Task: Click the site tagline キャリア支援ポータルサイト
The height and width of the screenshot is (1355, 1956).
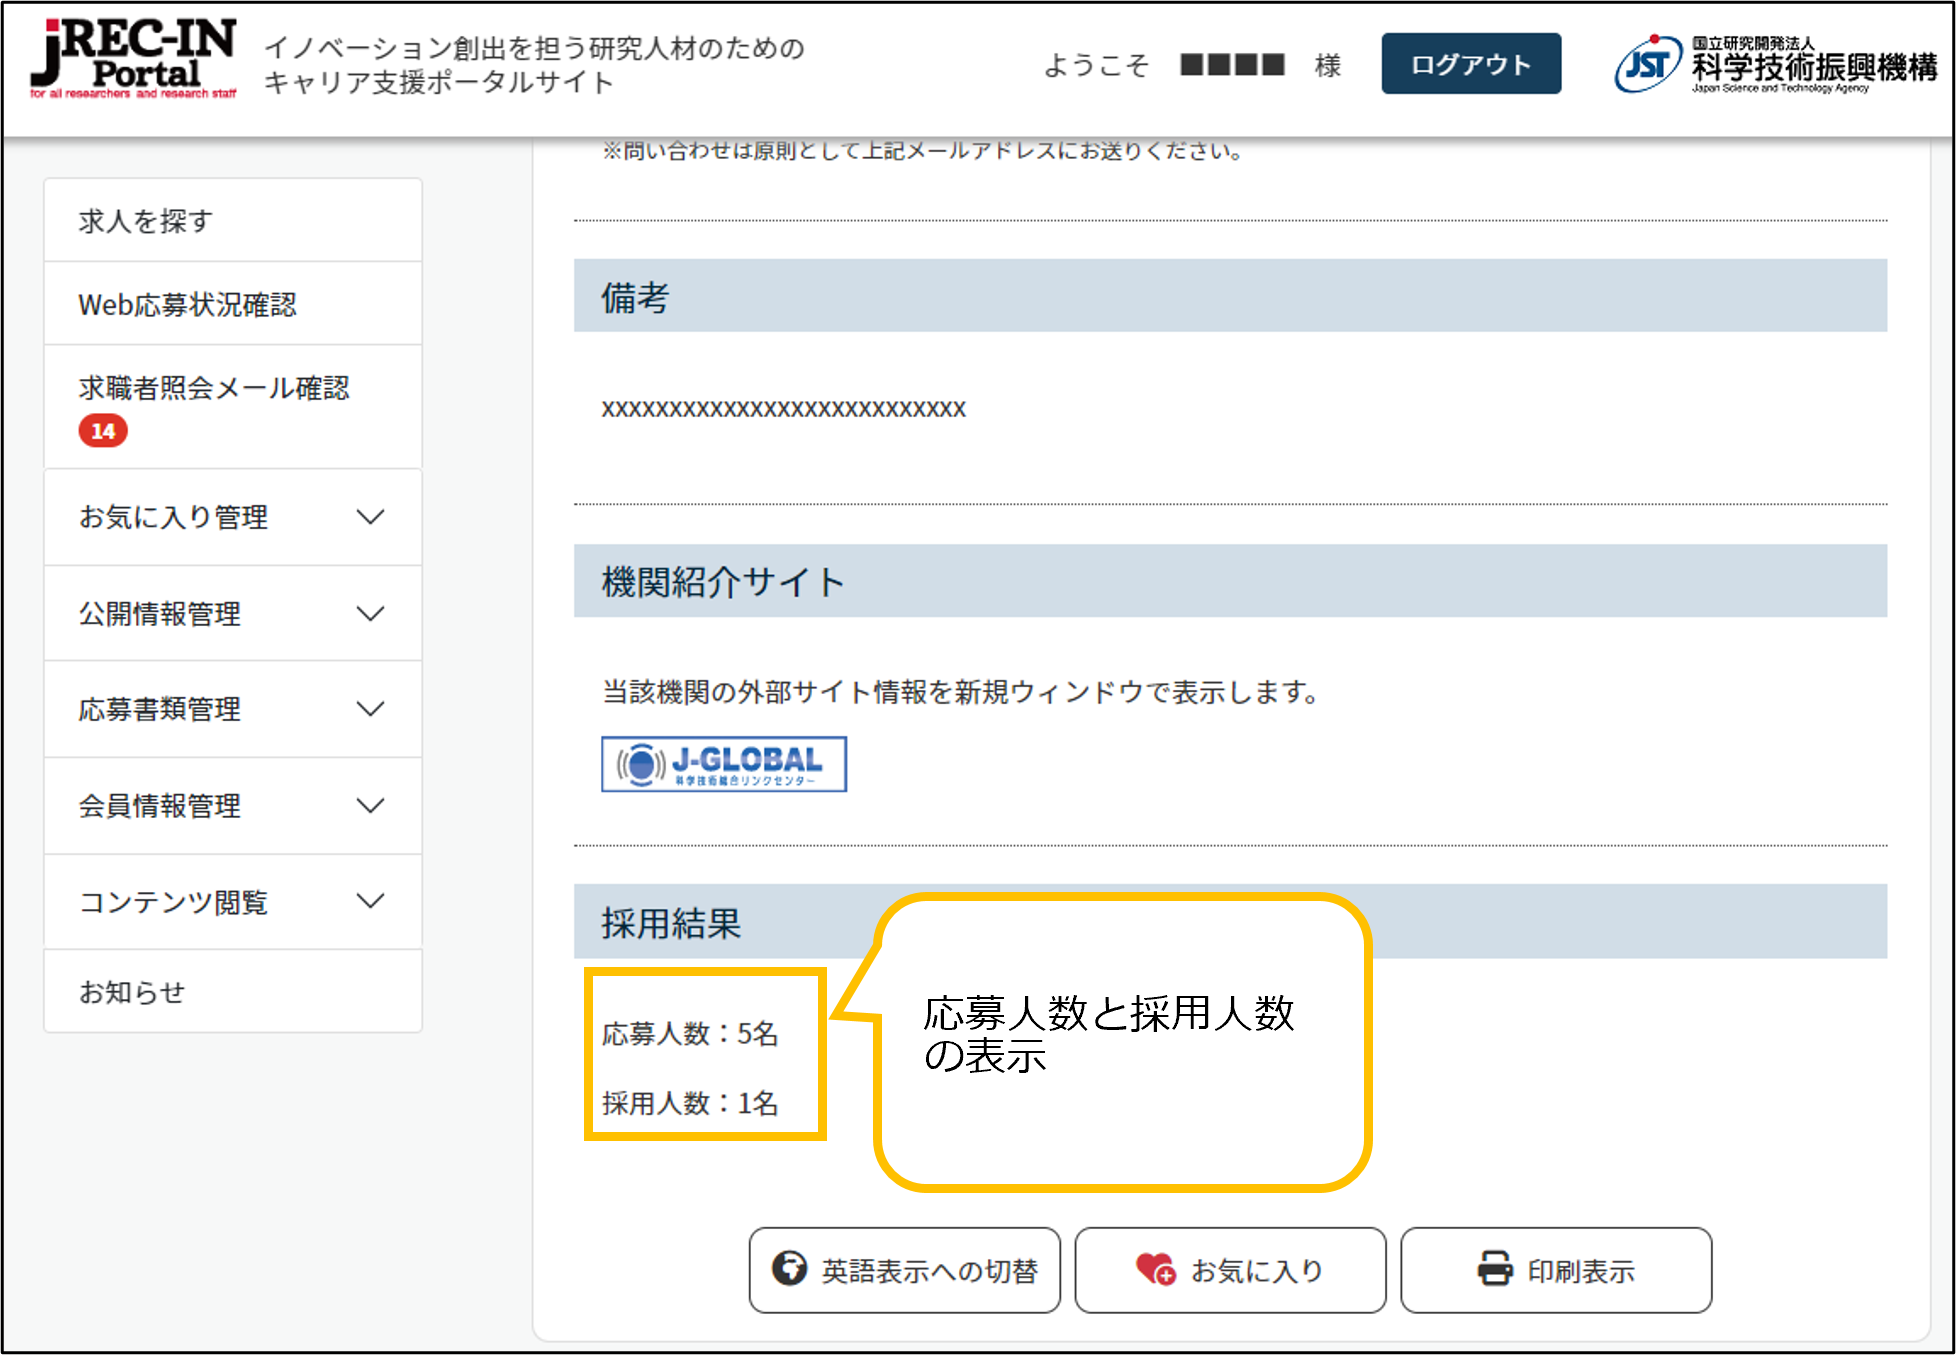Action: pos(439,82)
